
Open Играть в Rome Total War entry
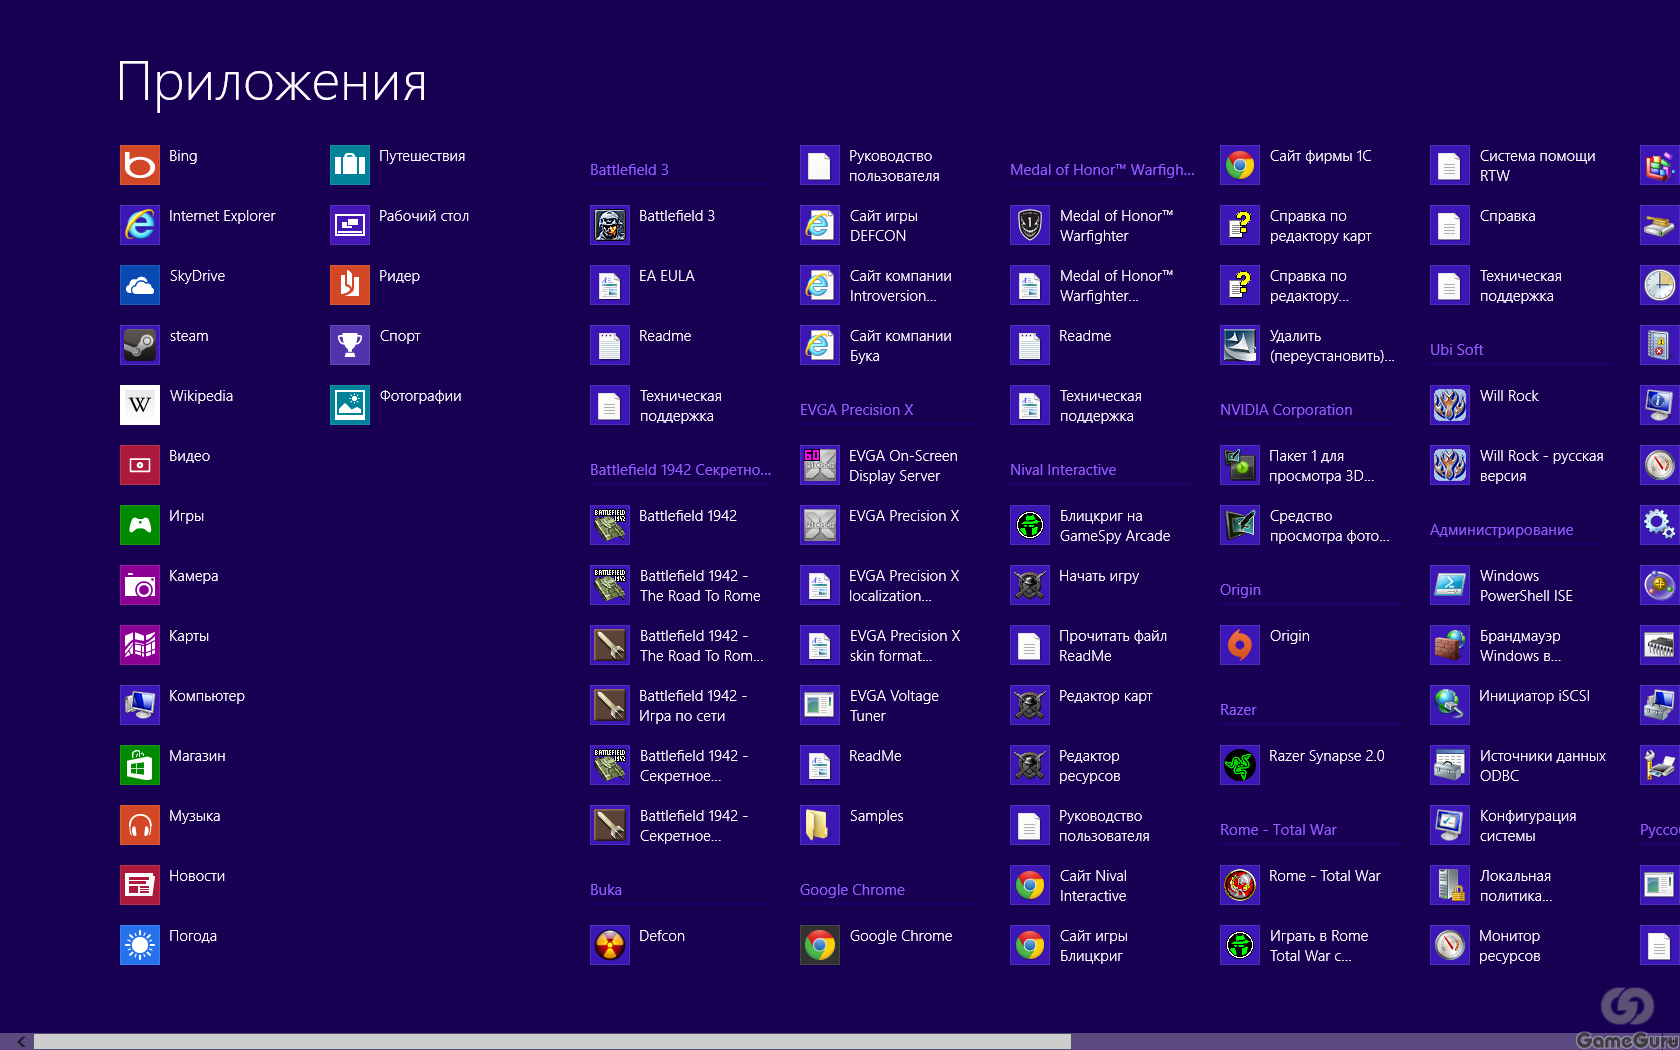click(x=1294, y=945)
